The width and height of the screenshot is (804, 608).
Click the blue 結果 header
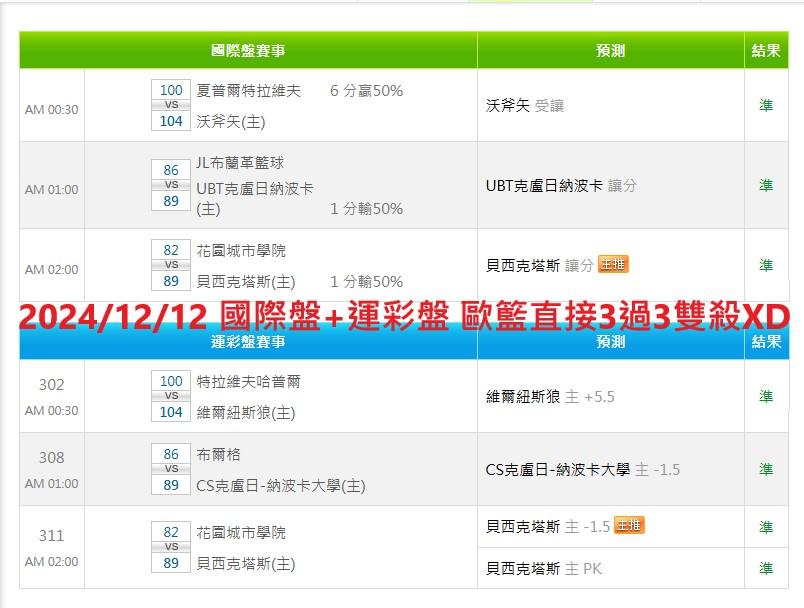coord(766,342)
